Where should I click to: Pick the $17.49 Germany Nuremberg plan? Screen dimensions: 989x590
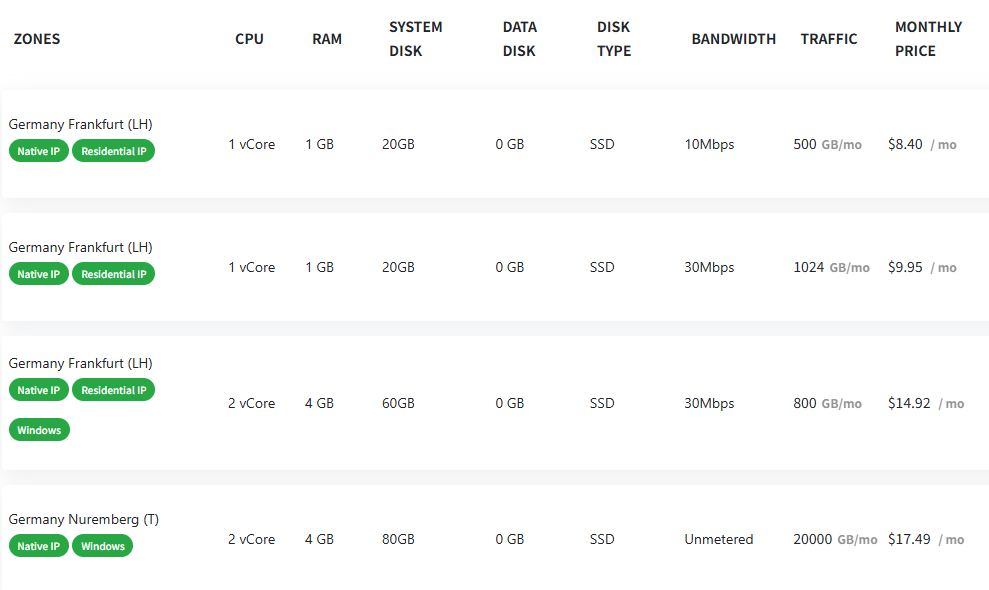[495, 538]
